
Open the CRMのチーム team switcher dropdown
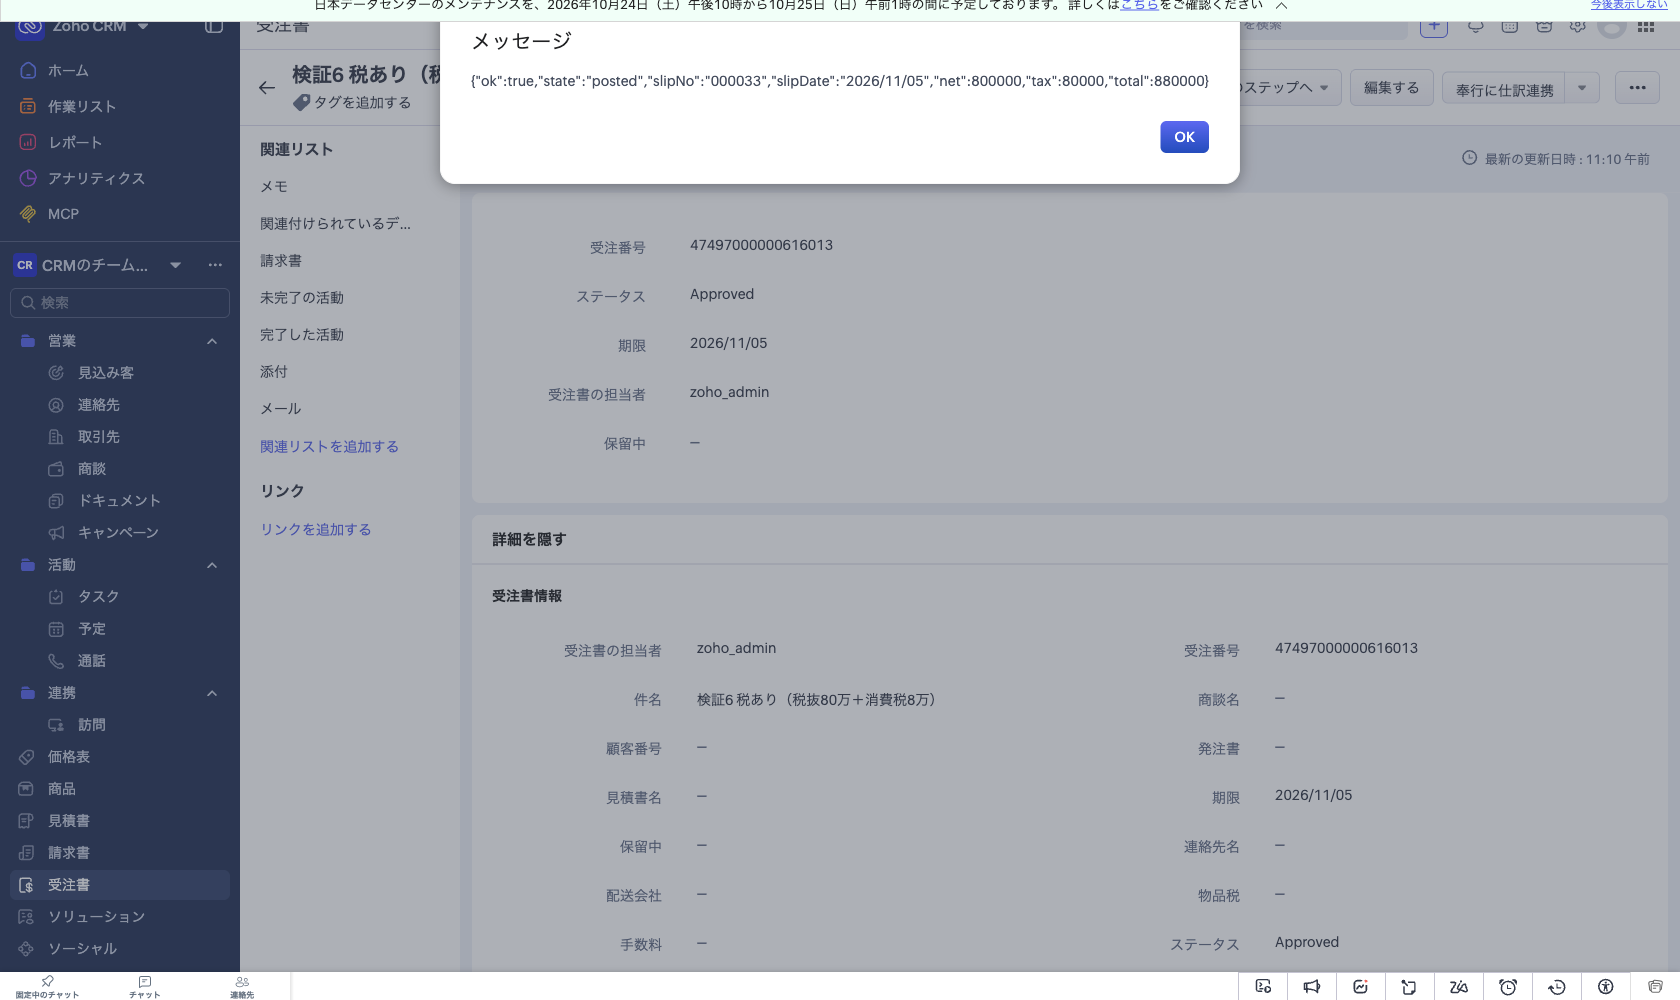(175, 265)
